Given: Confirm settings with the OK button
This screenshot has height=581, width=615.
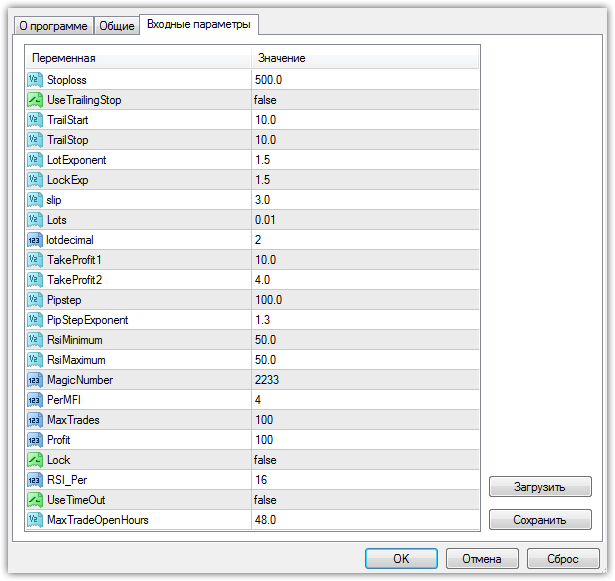Looking at the screenshot, I should 401,558.
